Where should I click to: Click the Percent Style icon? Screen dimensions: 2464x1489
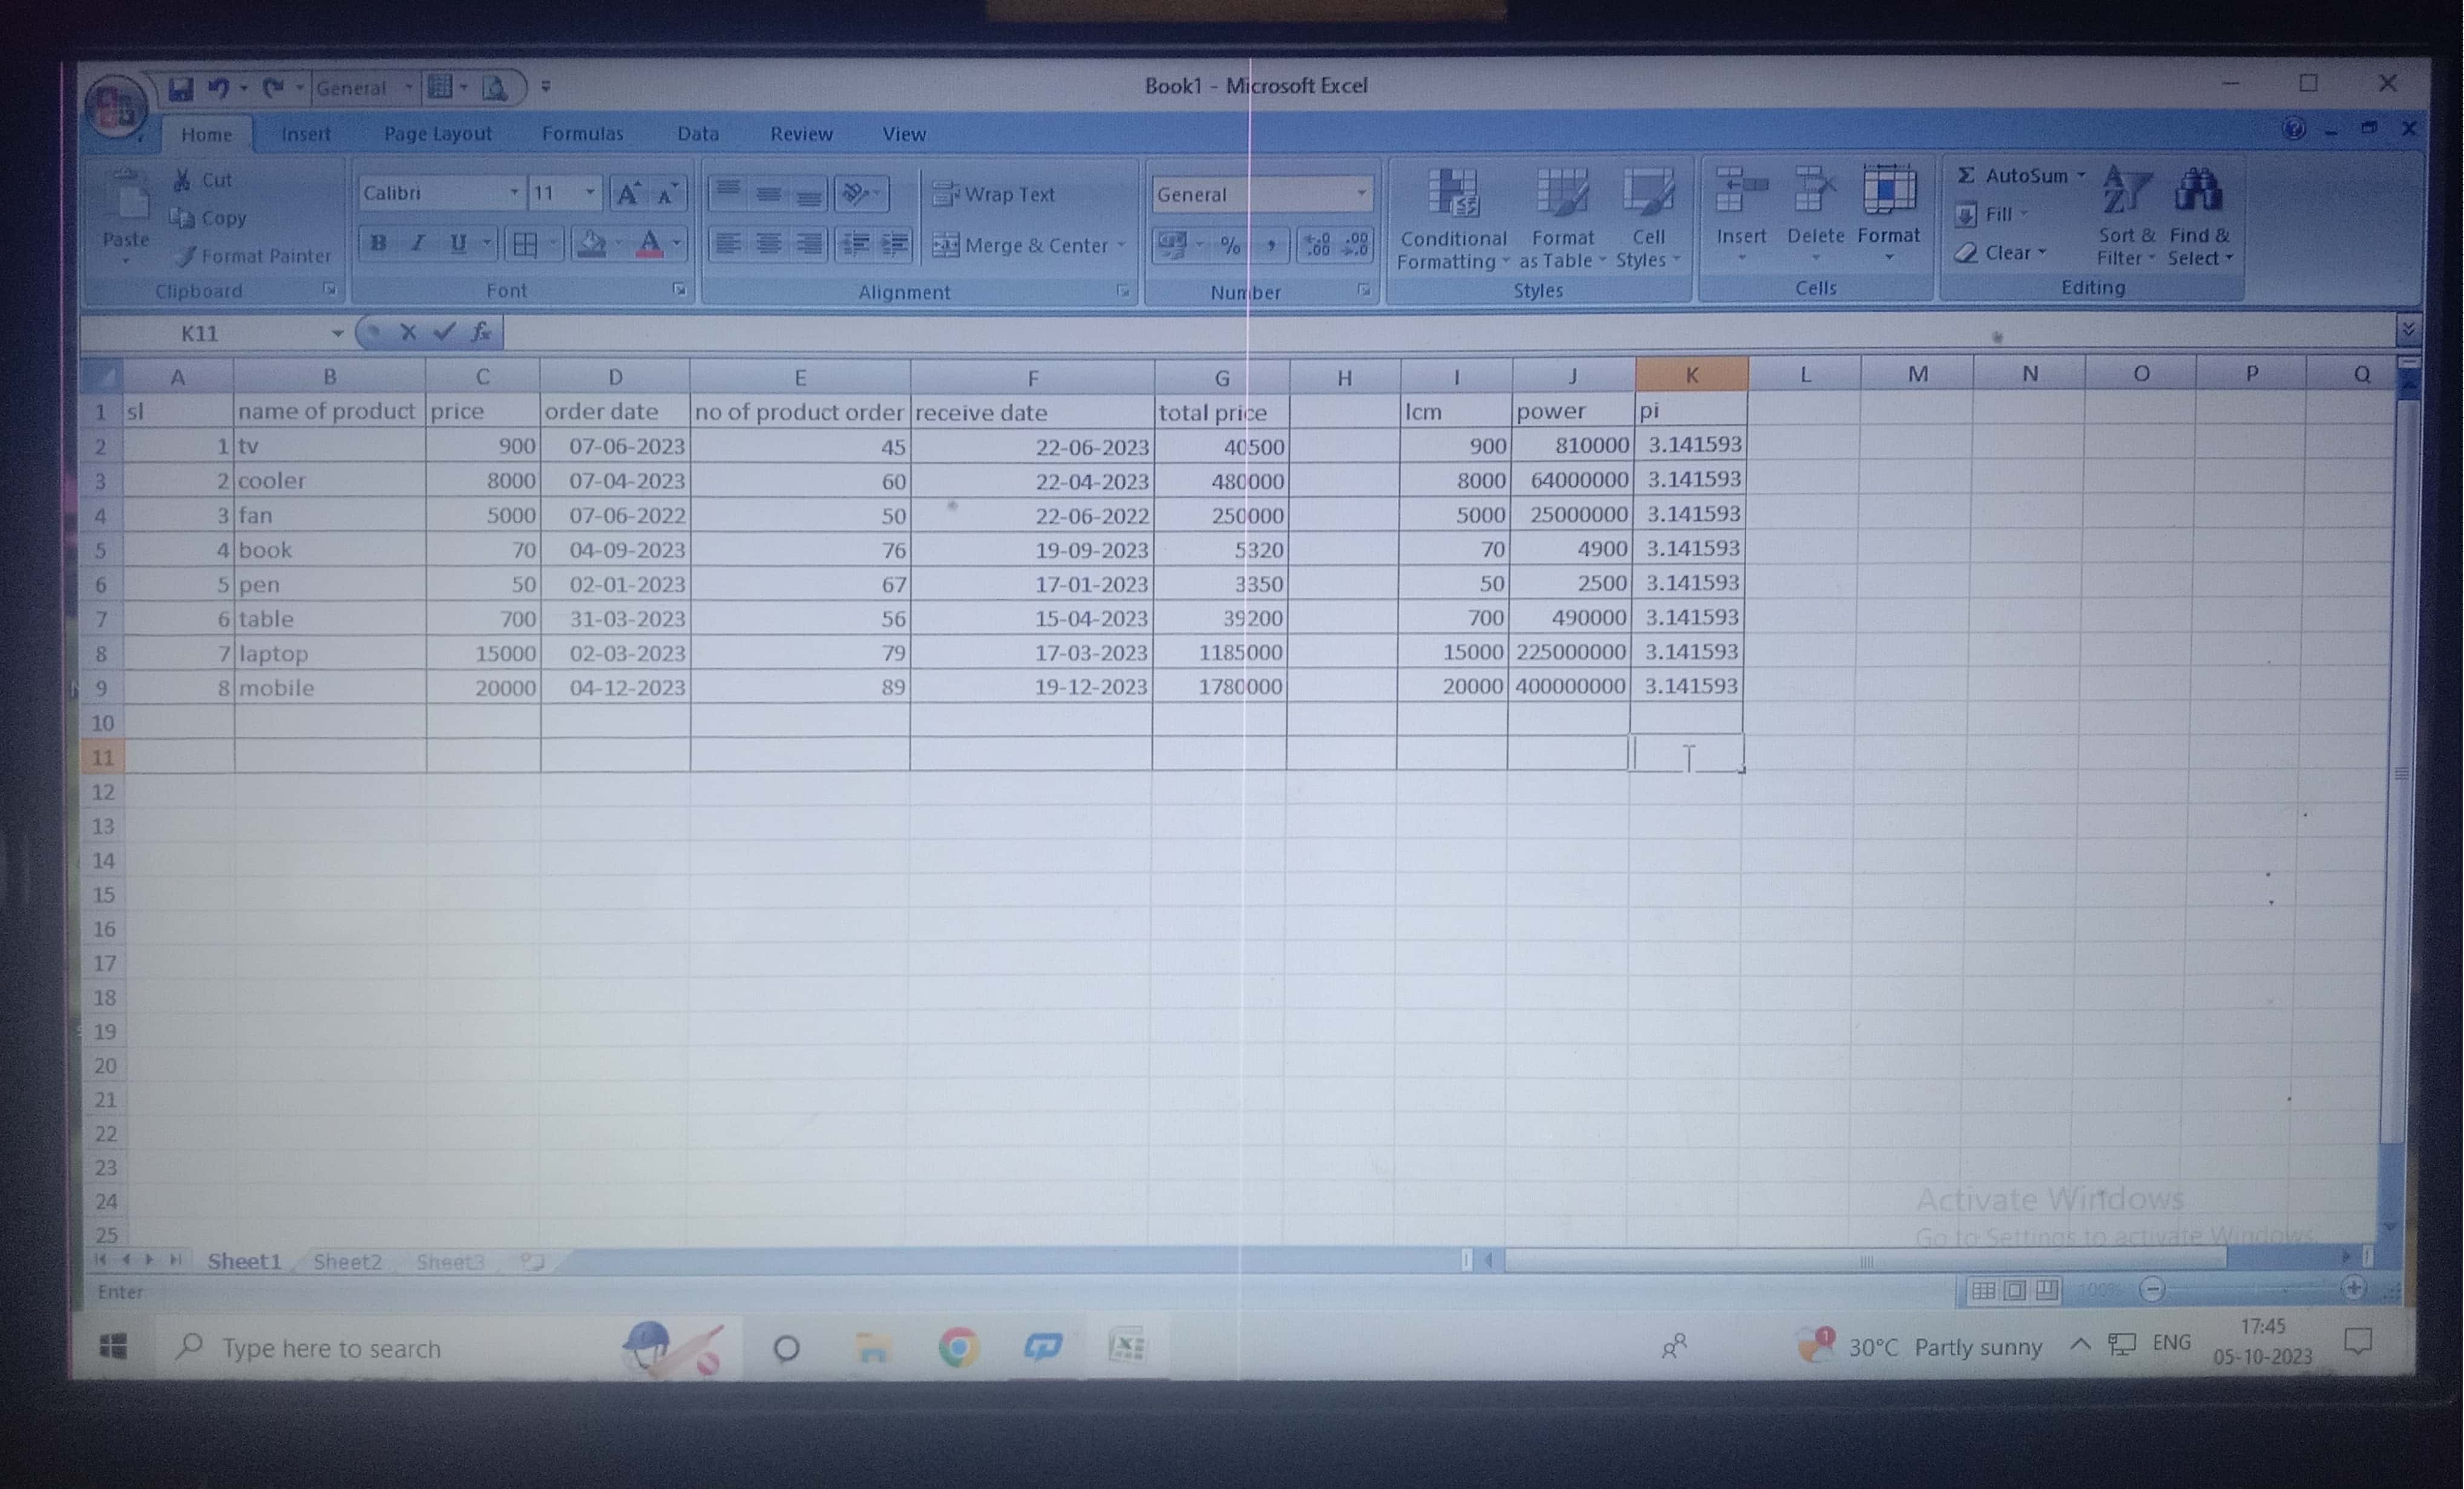[1230, 245]
